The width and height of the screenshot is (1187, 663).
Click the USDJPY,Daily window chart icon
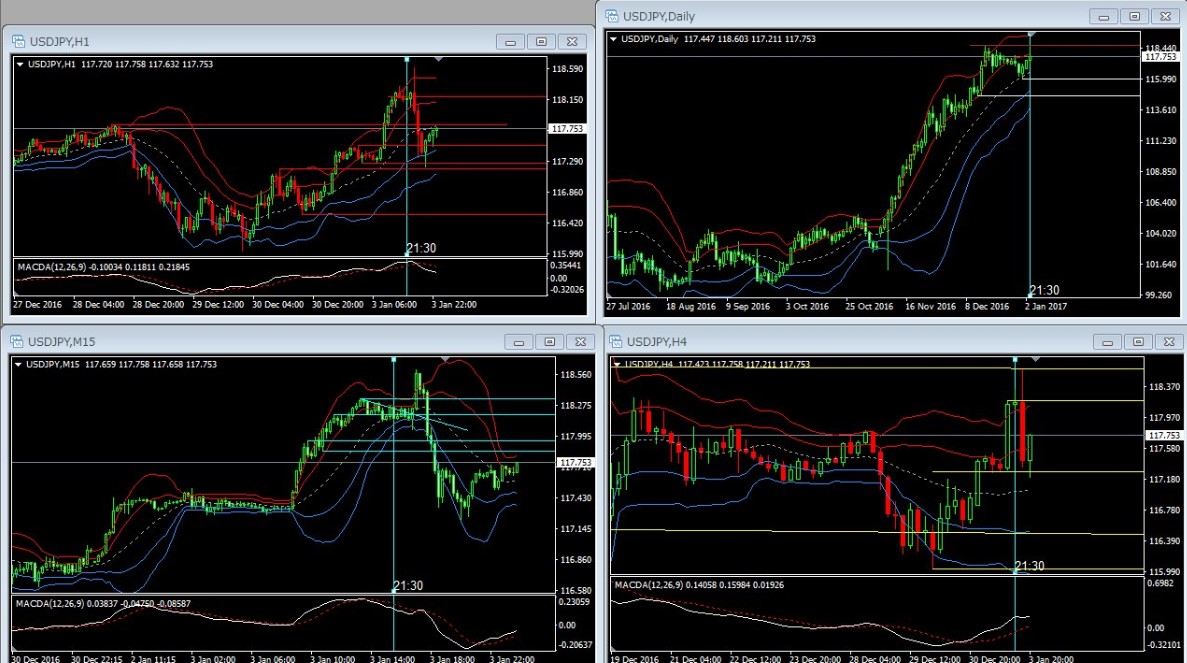pos(610,16)
